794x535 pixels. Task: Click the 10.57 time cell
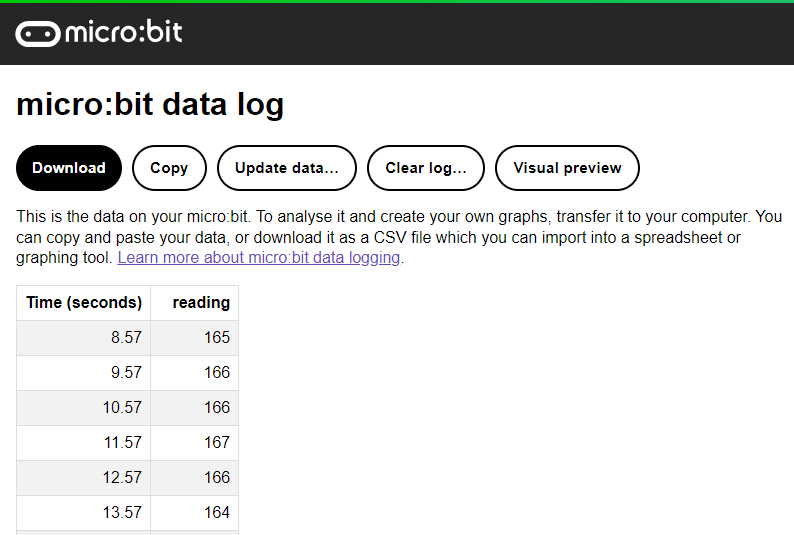(x=84, y=407)
